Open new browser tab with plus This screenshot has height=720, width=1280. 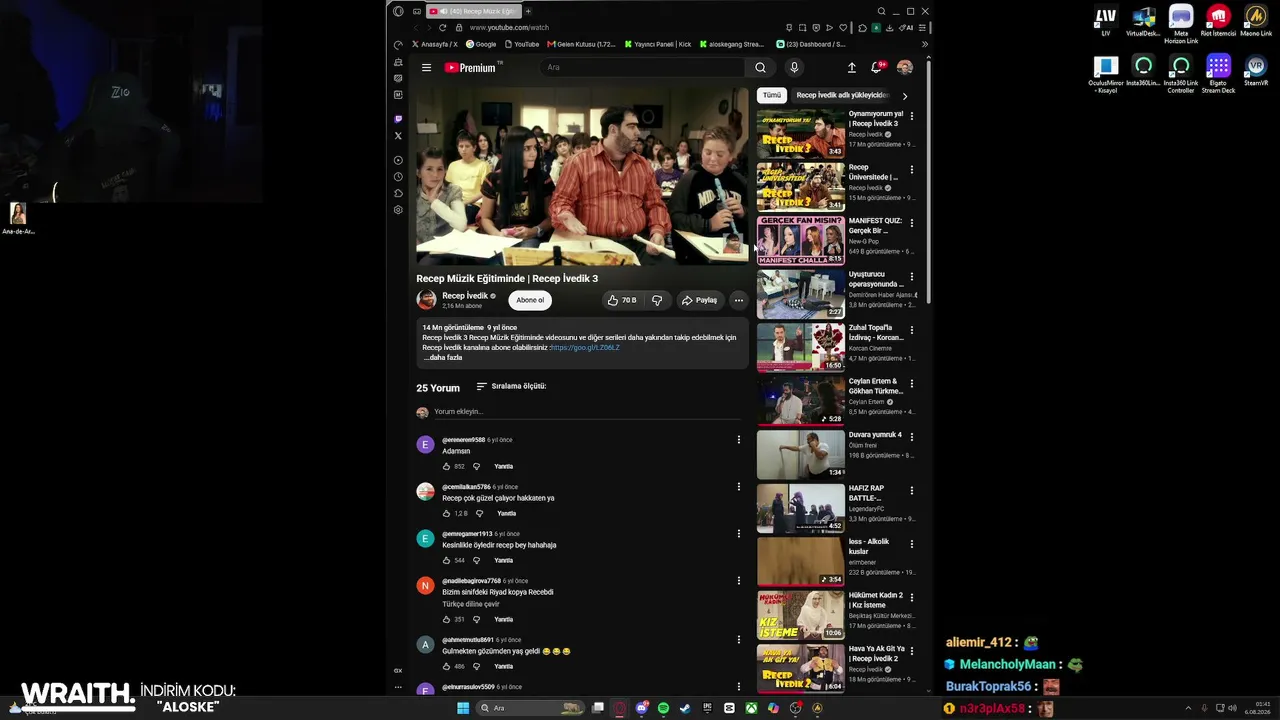[x=528, y=11]
